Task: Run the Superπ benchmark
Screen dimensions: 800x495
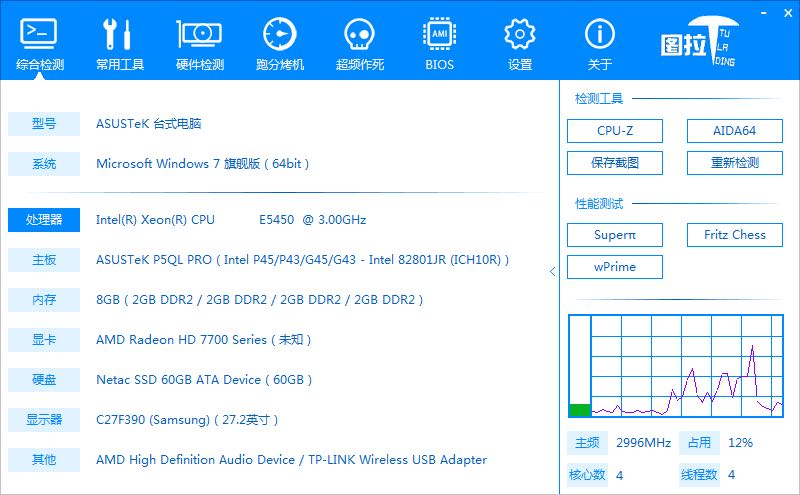Action: coord(615,235)
